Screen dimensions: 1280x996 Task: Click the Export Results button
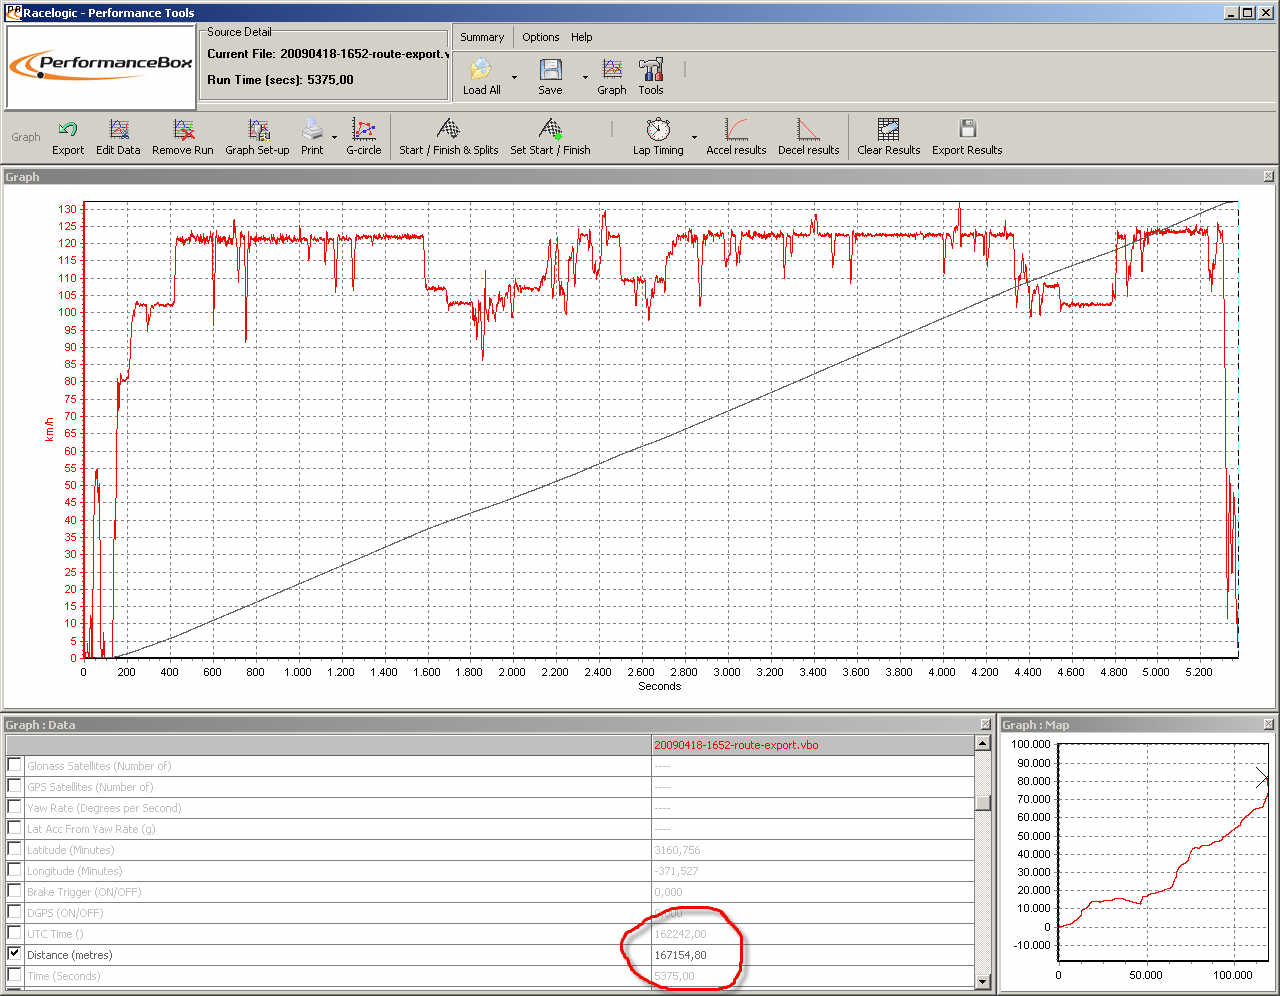pos(967,130)
